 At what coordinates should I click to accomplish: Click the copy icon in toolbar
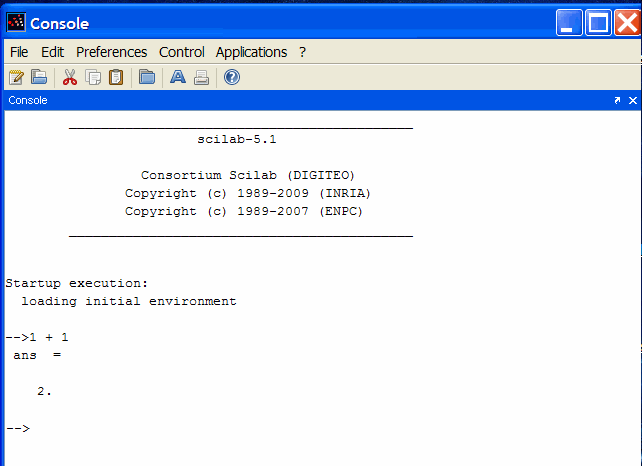(93, 77)
